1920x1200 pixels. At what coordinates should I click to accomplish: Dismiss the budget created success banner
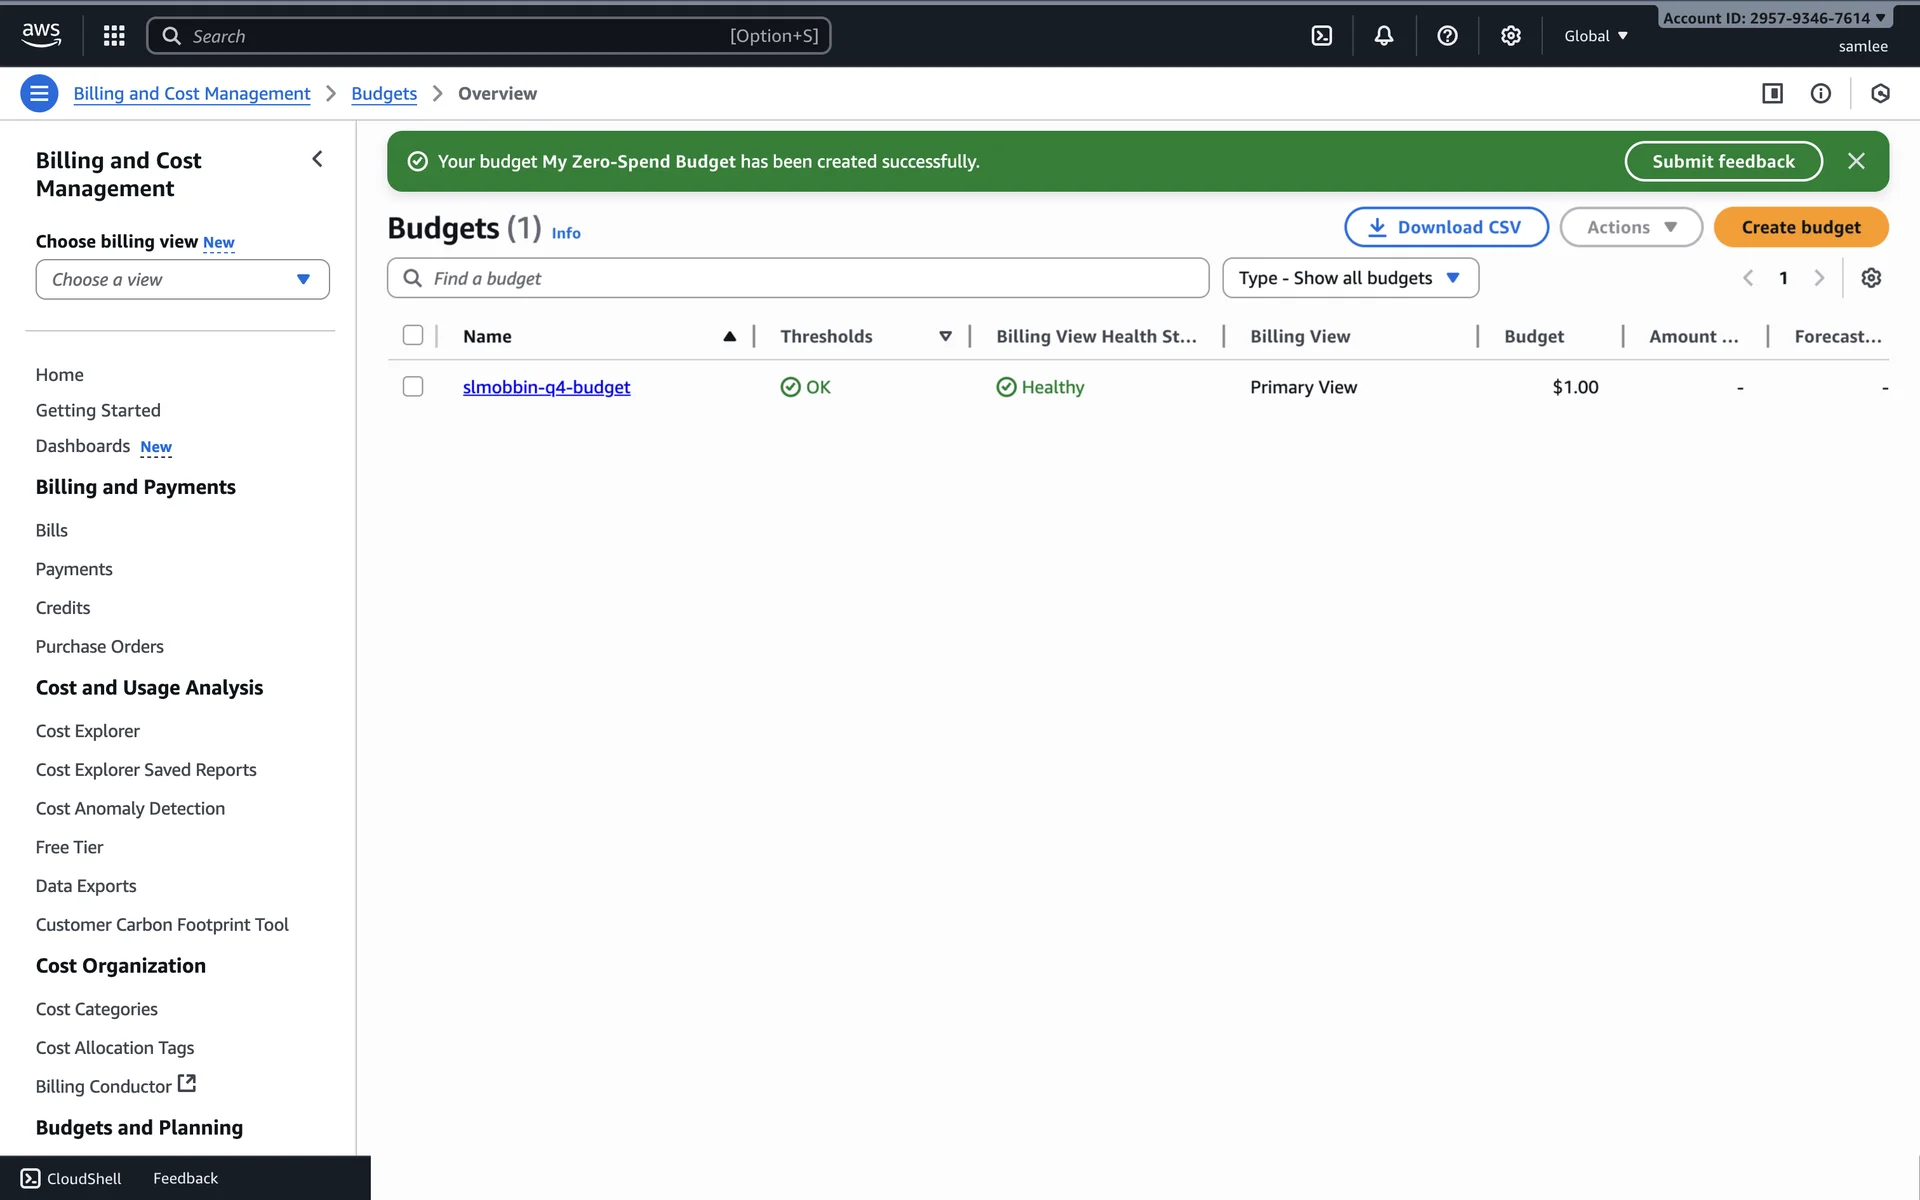point(1856,161)
